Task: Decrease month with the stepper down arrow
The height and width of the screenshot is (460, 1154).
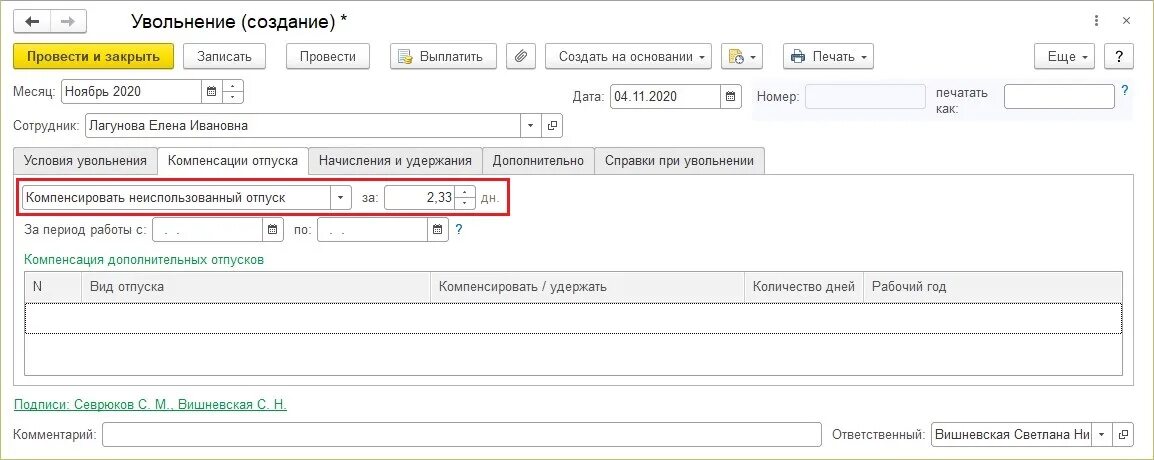Action: pyautogui.click(x=233, y=99)
